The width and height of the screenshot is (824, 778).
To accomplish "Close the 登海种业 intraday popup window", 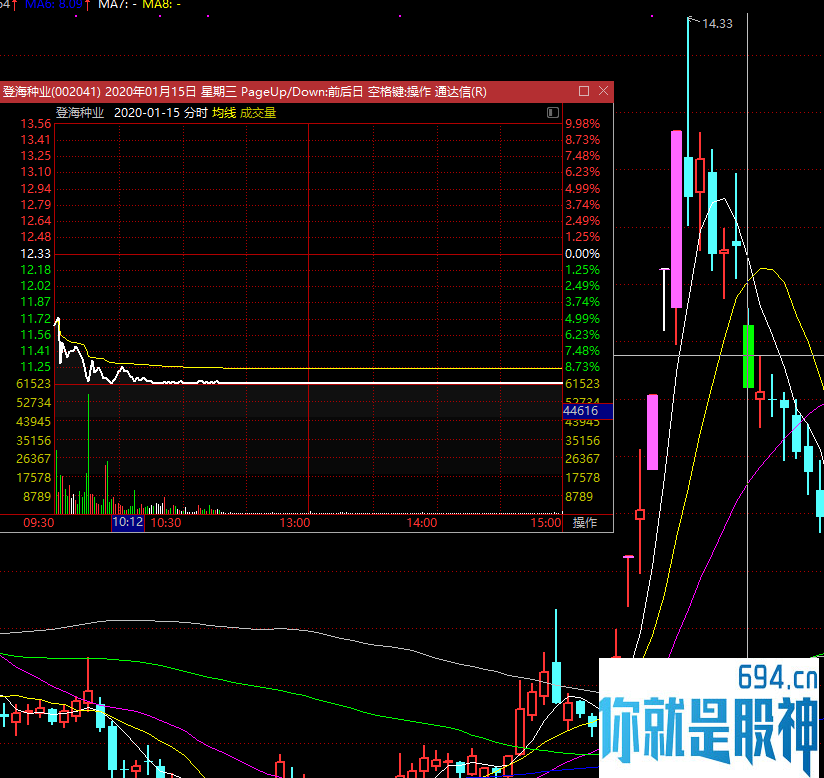I will [x=603, y=91].
